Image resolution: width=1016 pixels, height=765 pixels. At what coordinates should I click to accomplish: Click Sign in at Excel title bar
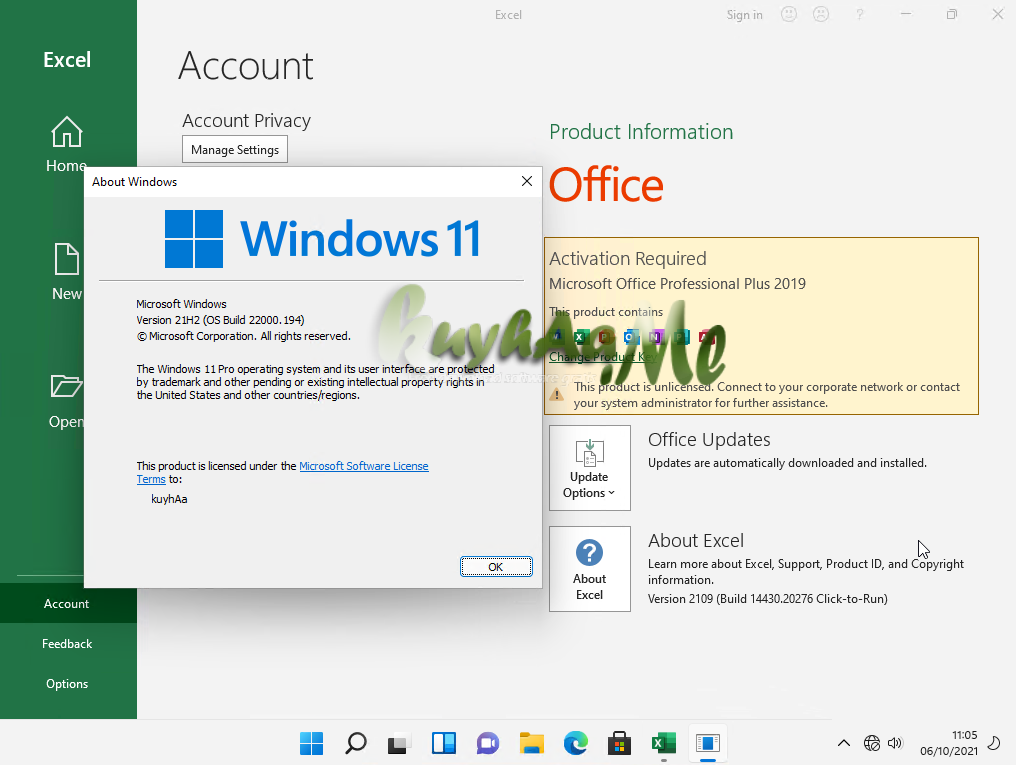[x=744, y=15]
